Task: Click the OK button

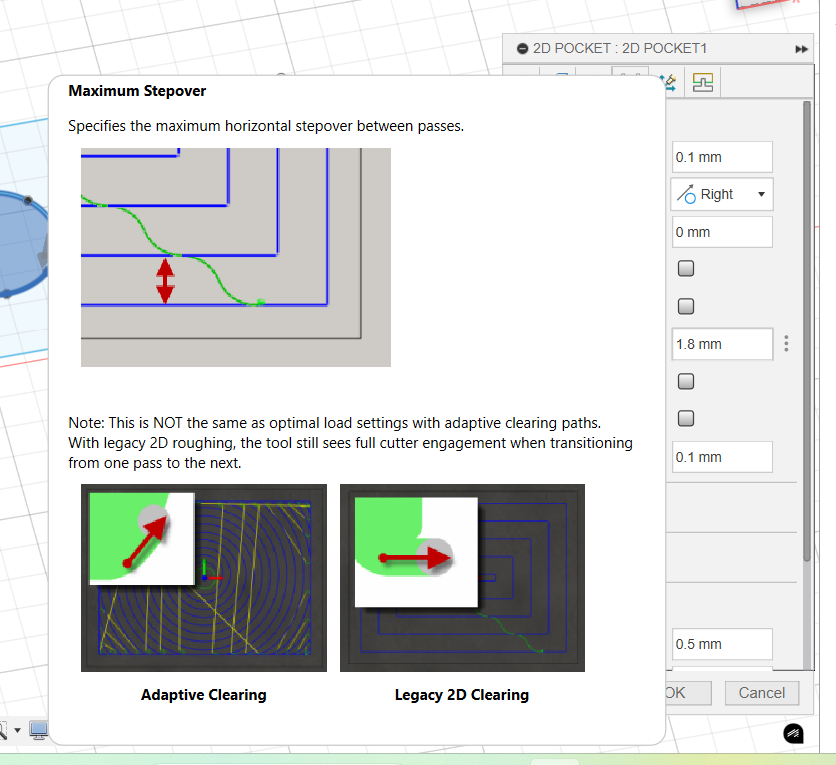Action: (687, 693)
